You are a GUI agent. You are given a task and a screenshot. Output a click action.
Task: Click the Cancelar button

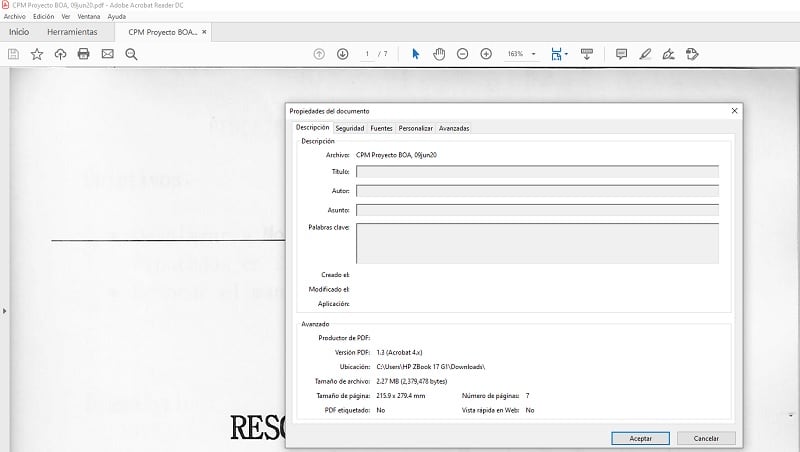[706, 438]
